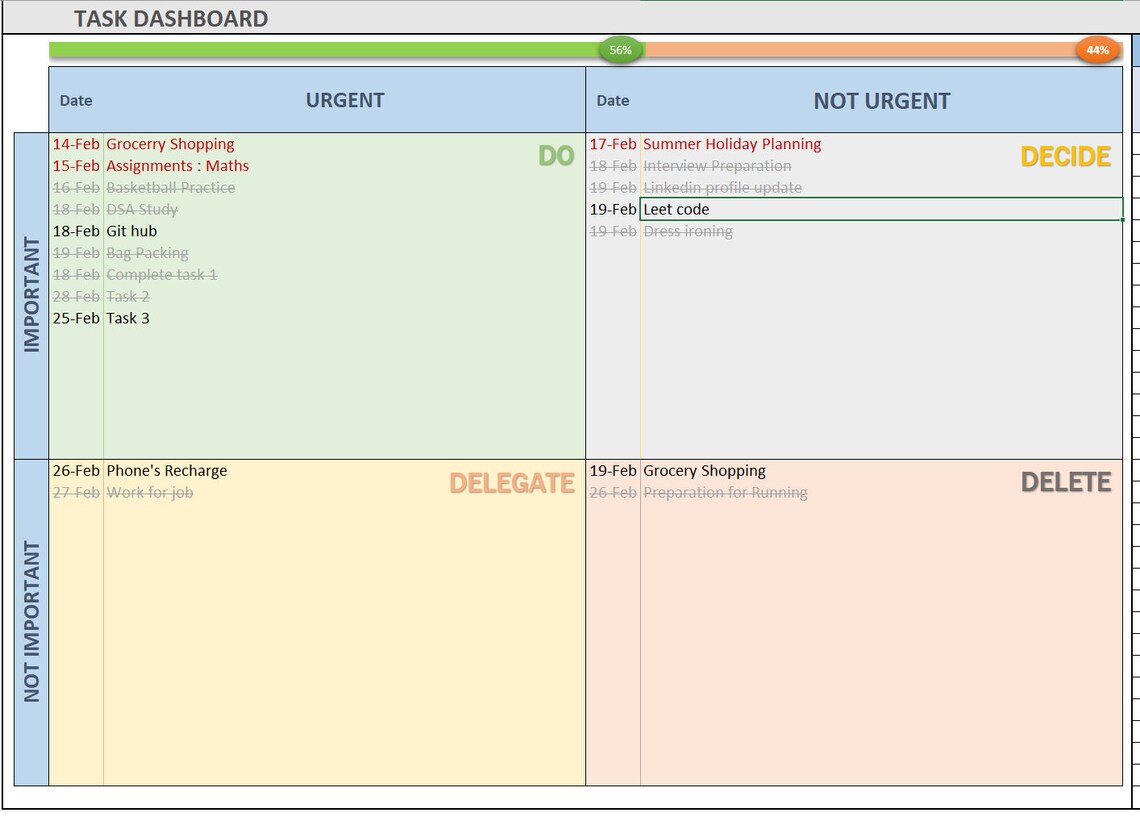Select the DECIDE quadrant label
Viewport: 1140px width, 821px height.
(x=1066, y=156)
